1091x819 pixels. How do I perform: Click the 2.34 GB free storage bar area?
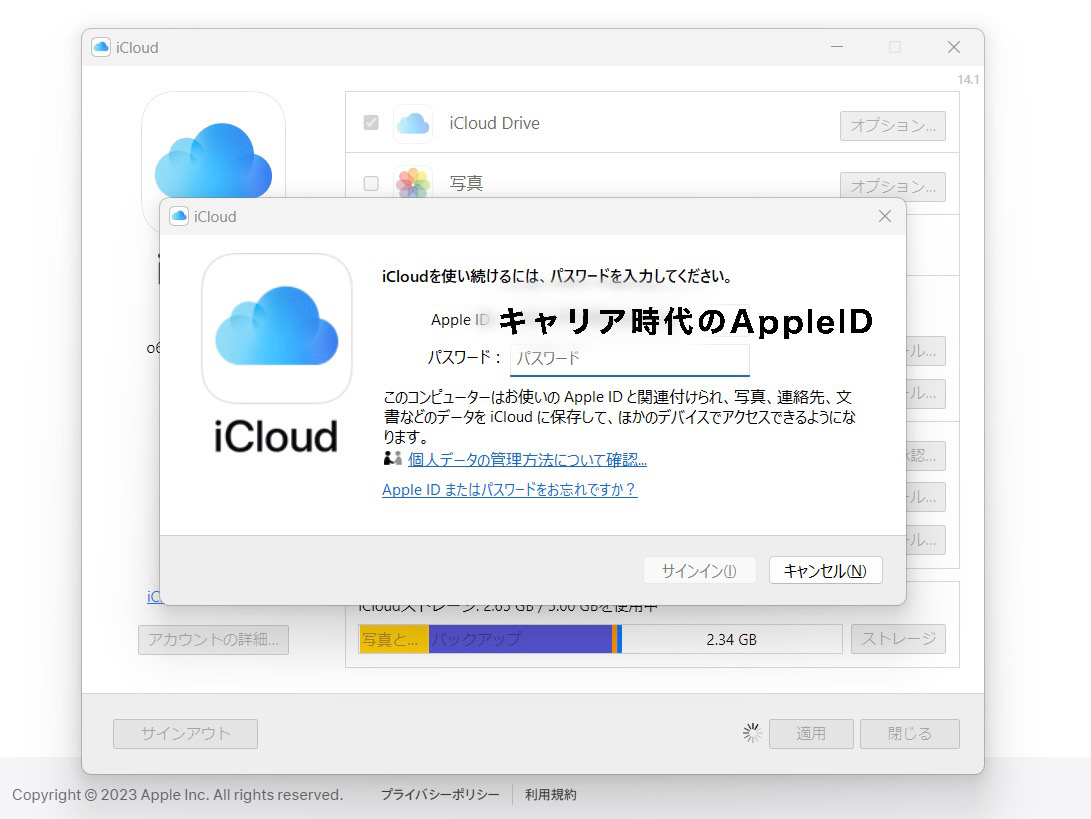[731, 639]
